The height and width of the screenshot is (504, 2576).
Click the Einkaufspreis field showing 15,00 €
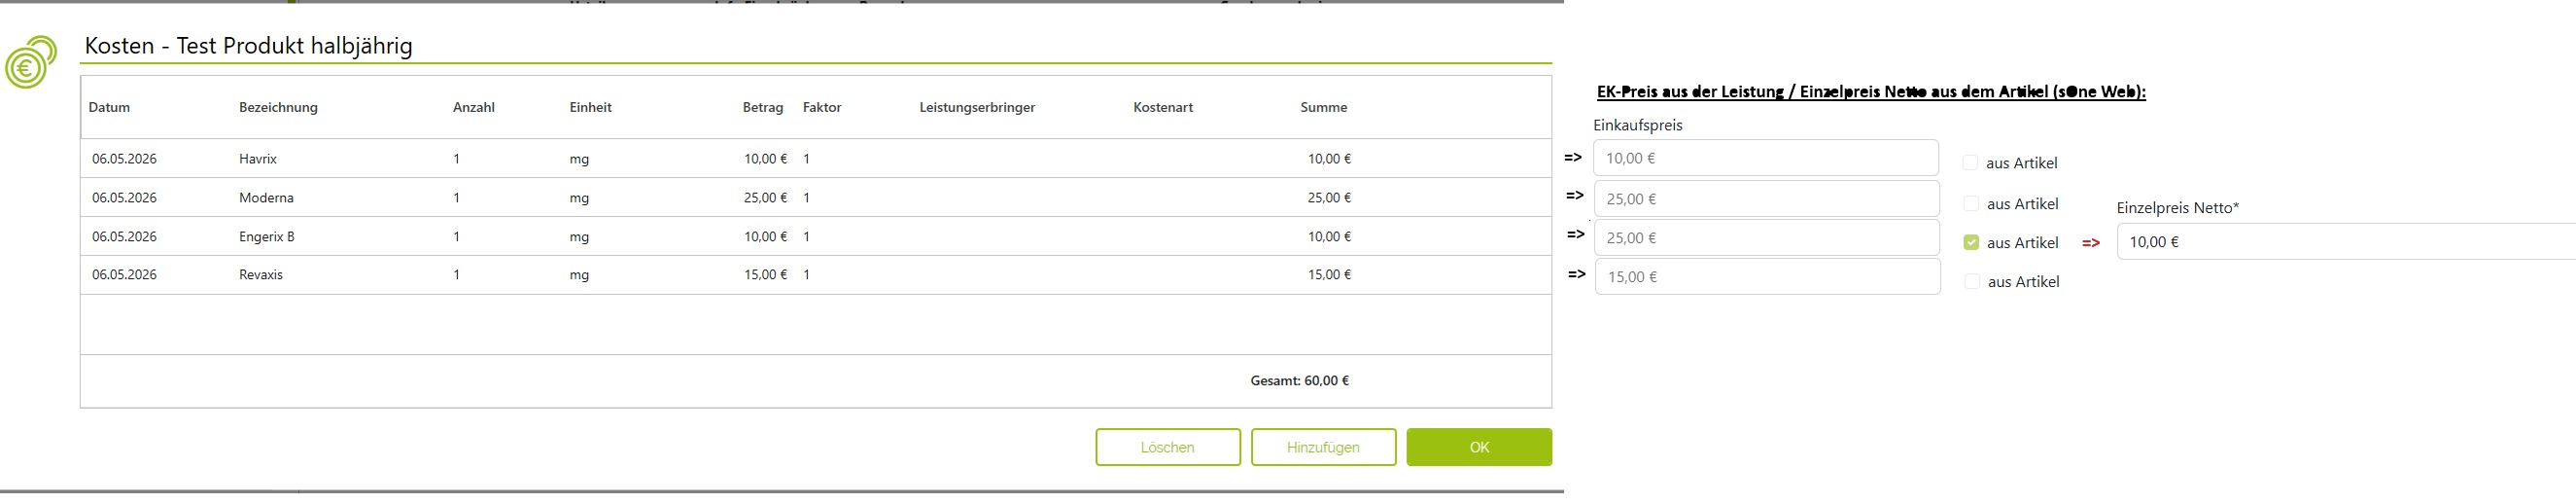1767,277
